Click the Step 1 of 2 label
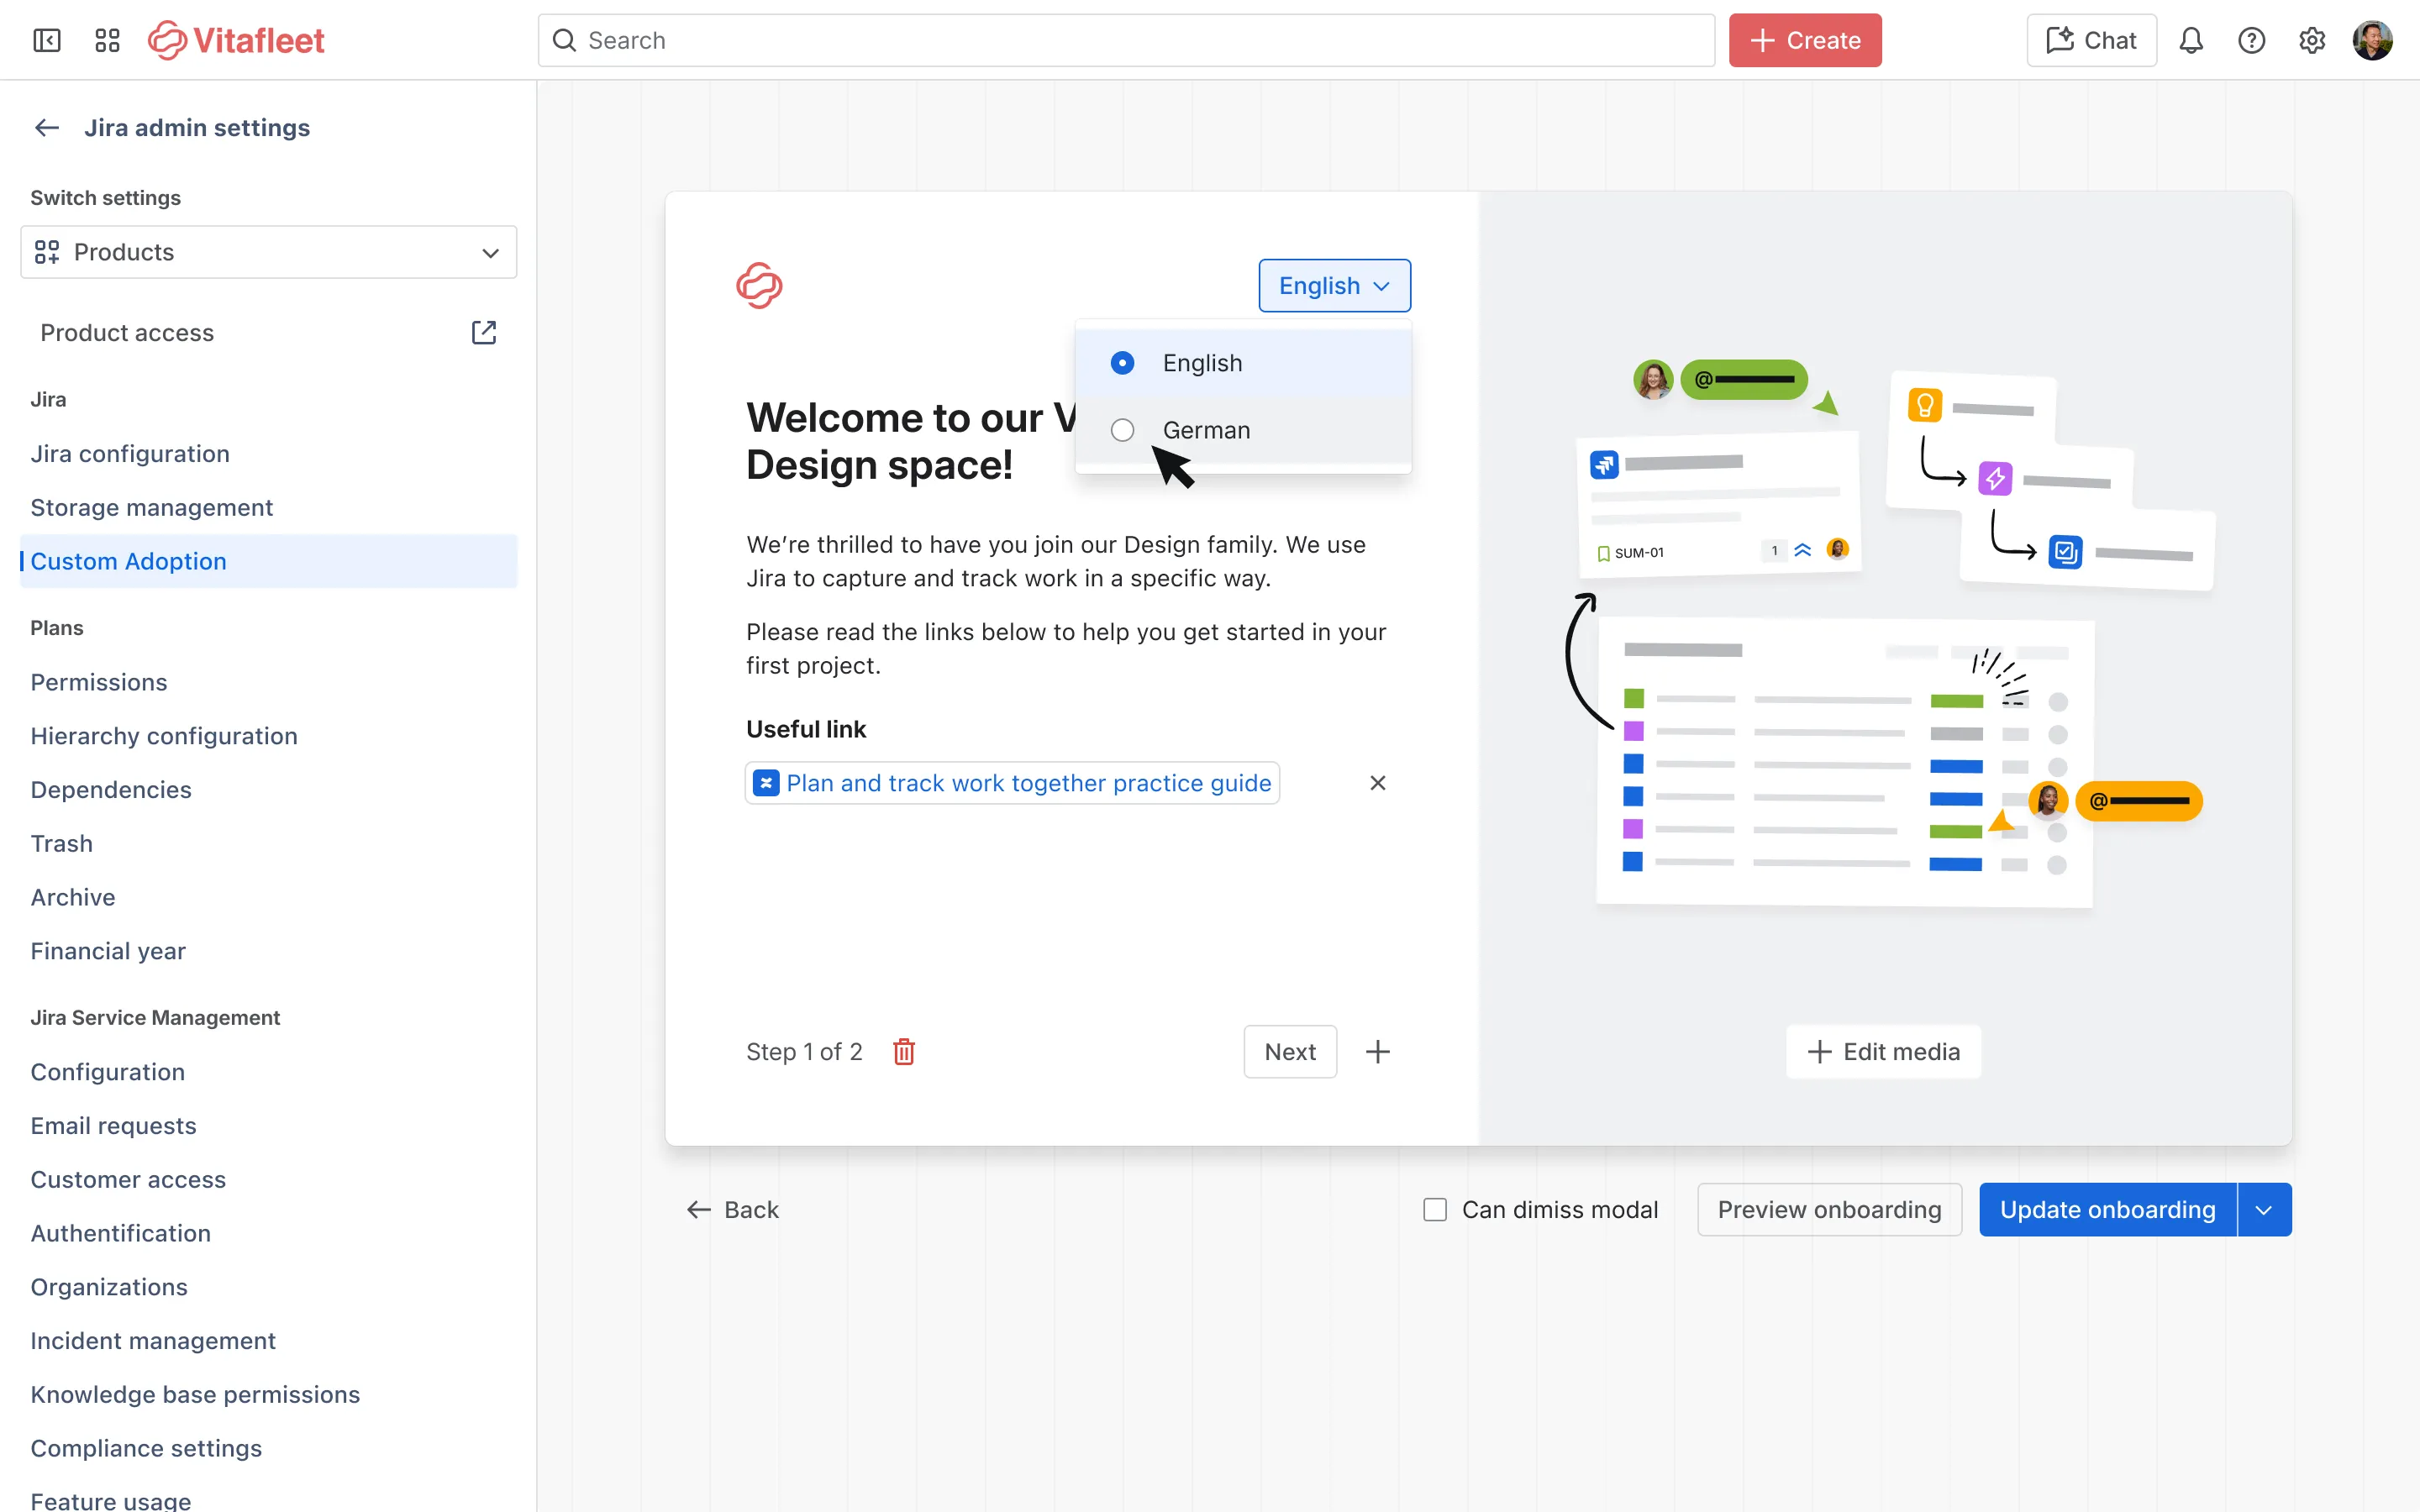The height and width of the screenshot is (1512, 2420). pyautogui.click(x=804, y=1052)
